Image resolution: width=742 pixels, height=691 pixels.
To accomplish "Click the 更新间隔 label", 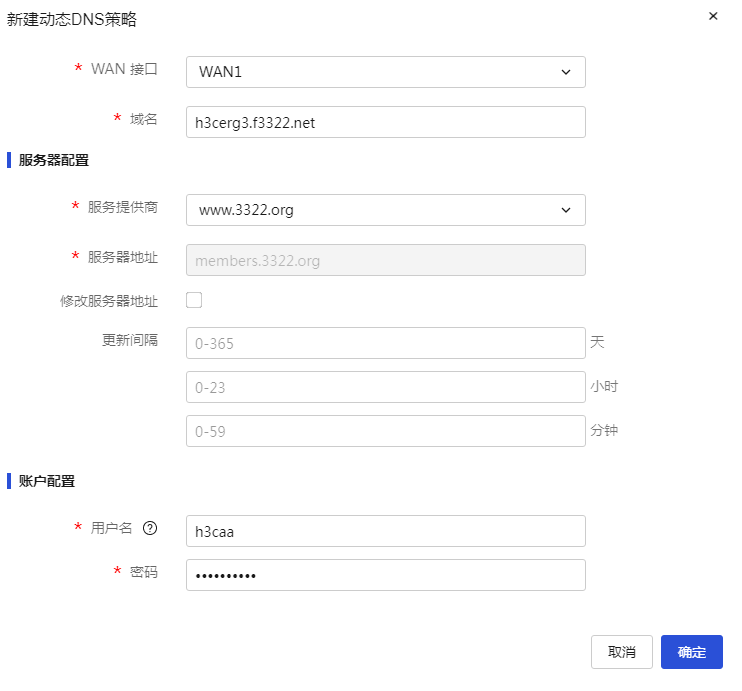I will (x=130, y=340).
